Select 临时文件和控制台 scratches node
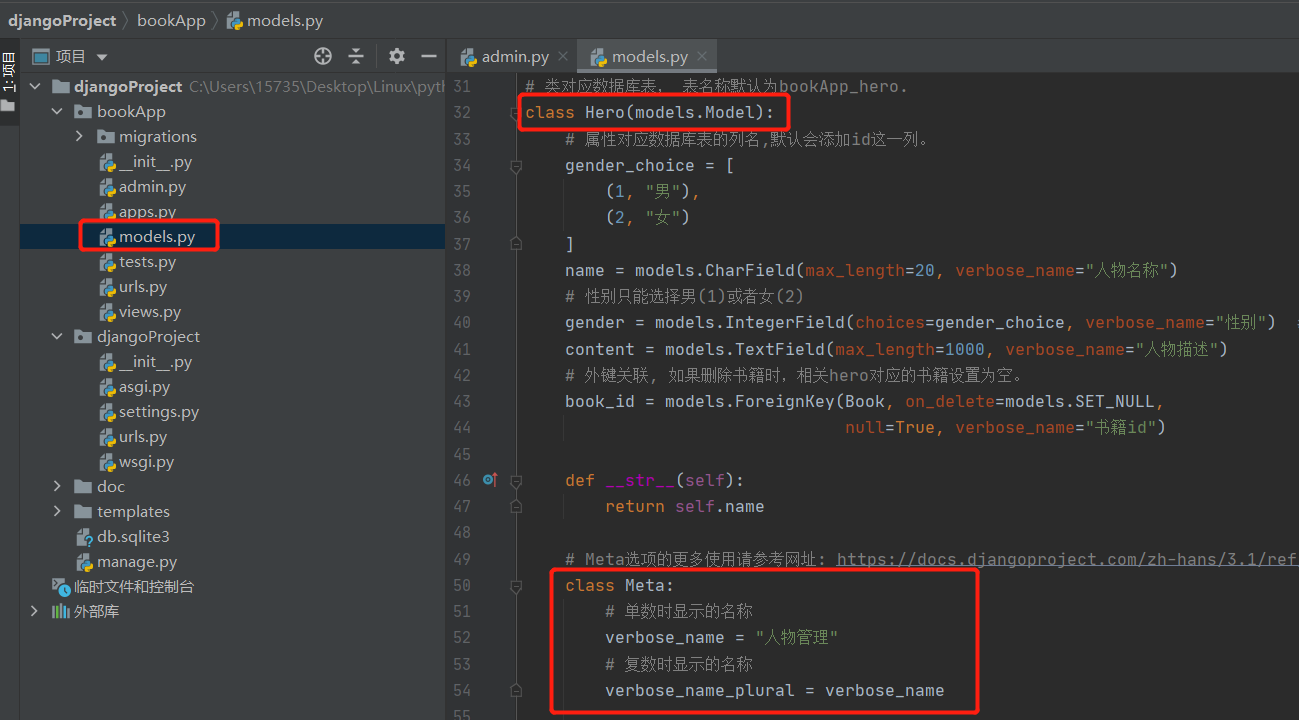1299x720 pixels. click(134, 587)
